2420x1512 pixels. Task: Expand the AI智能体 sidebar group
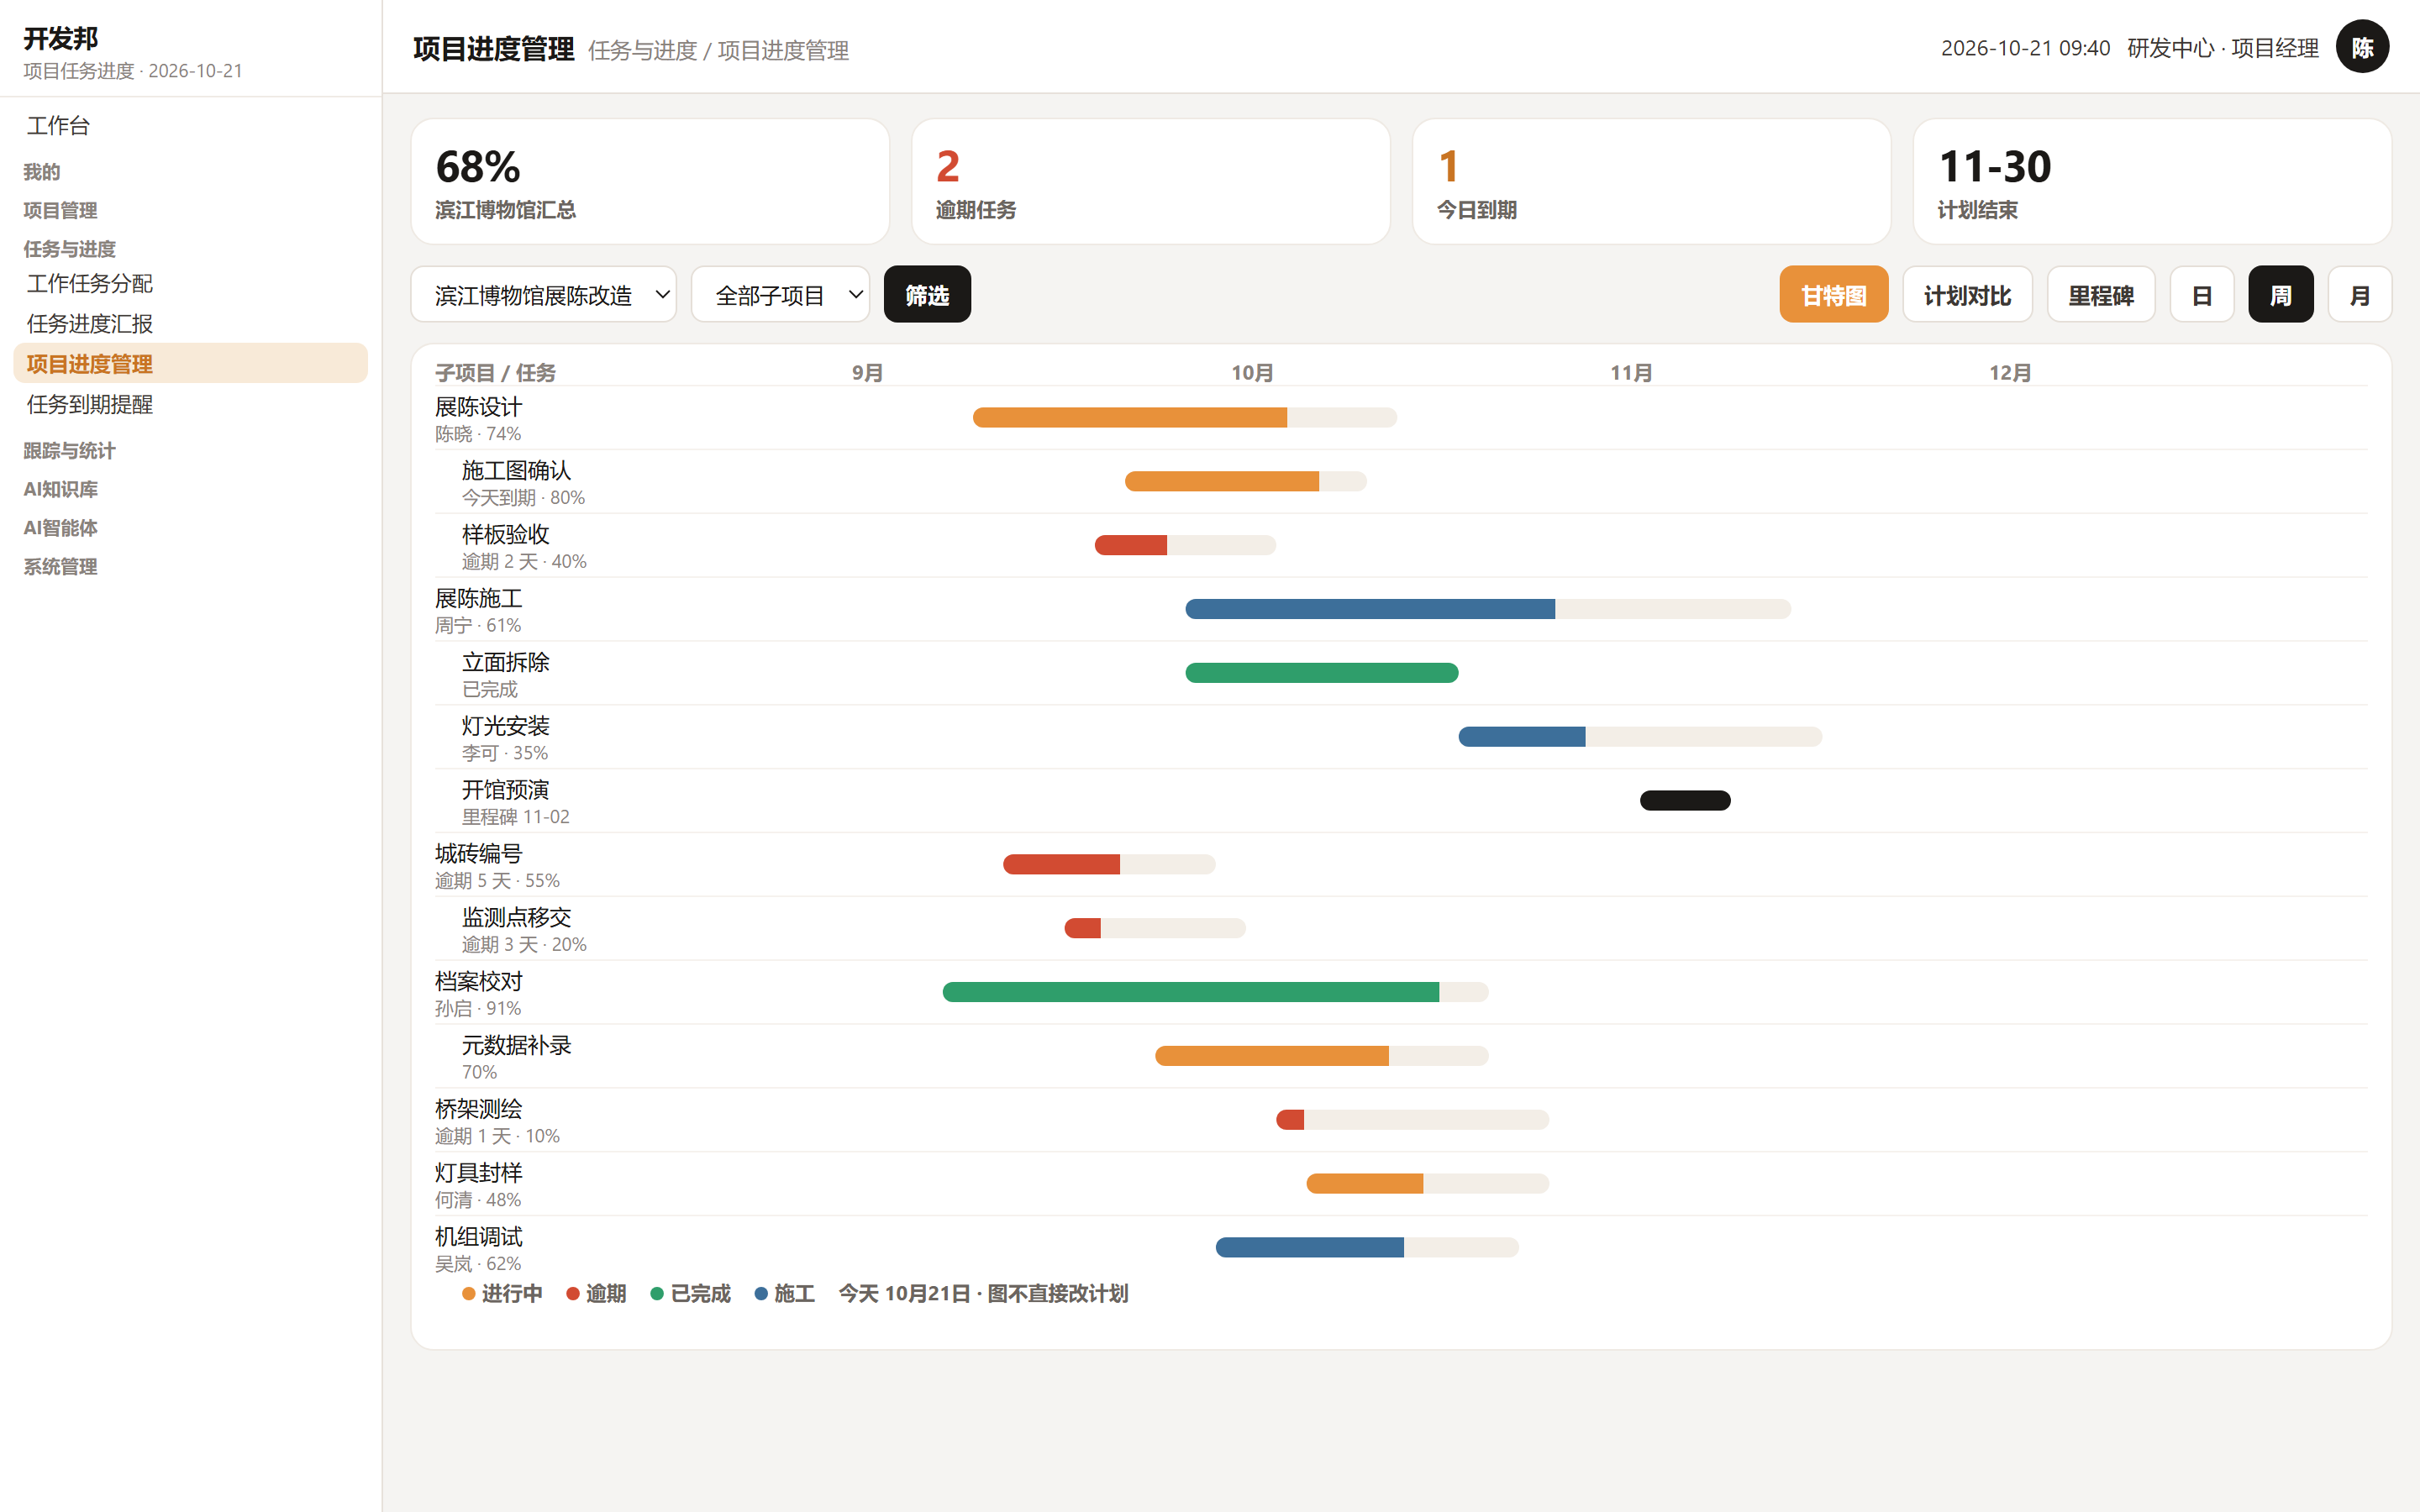pyautogui.click(x=60, y=528)
